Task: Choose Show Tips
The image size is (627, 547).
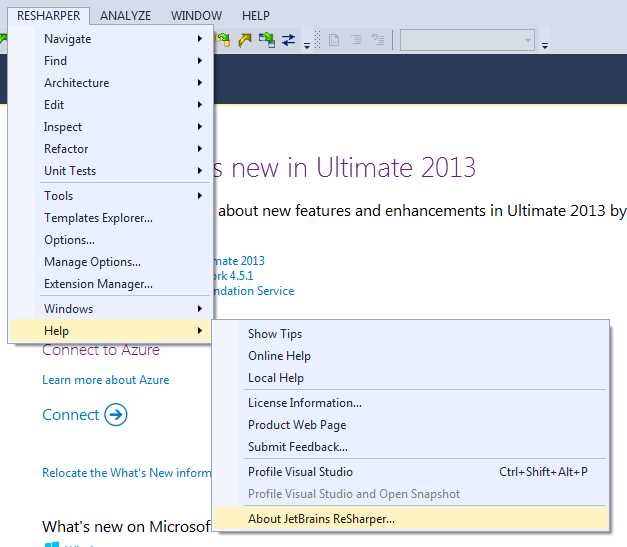Action: point(411,333)
